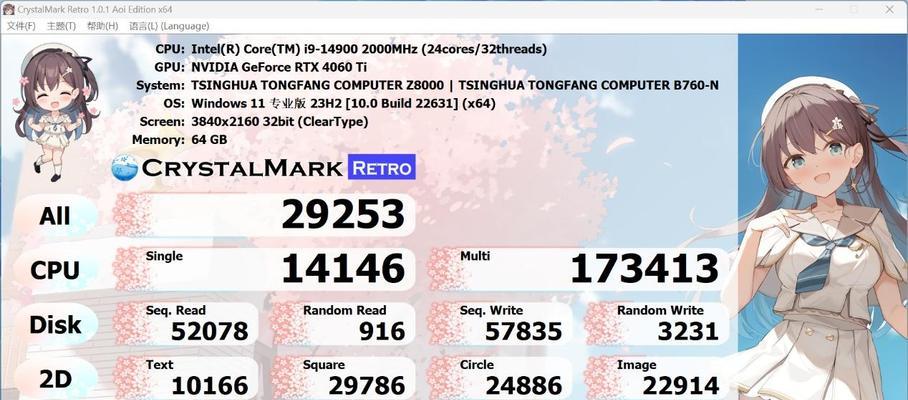Select the Random Write score 3231
The height and width of the screenshot is (400, 908).
pos(688,332)
